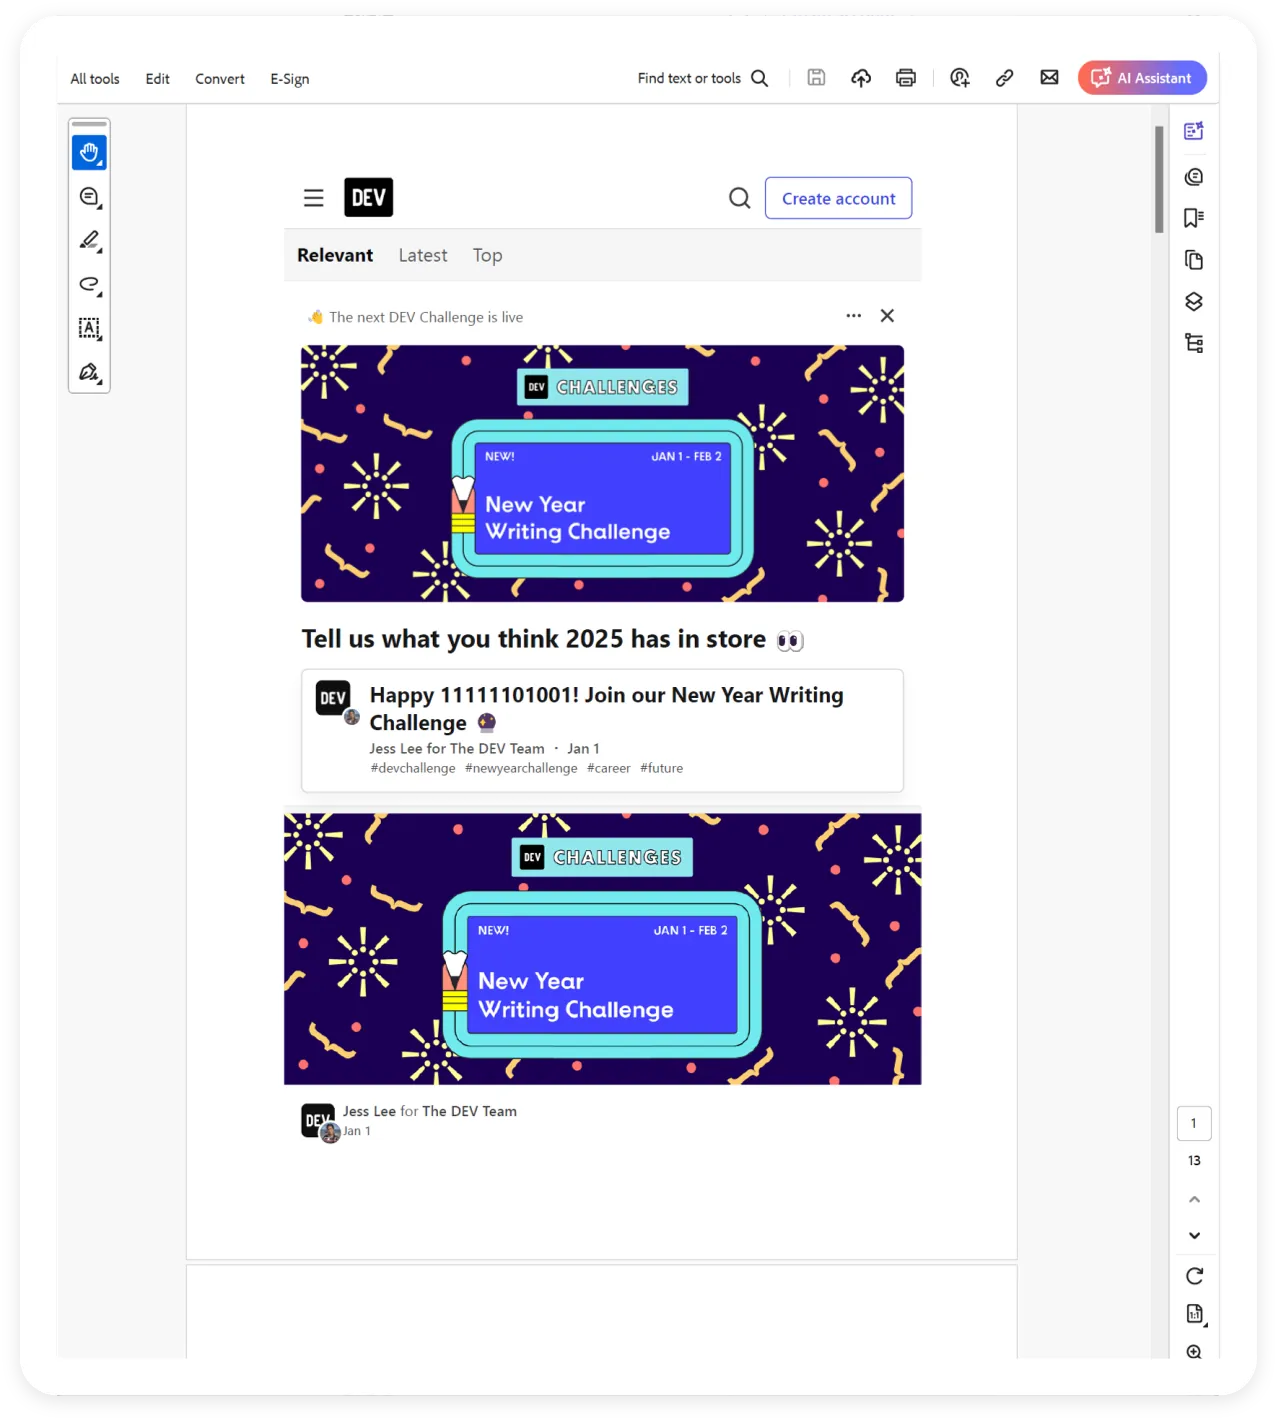Click the current page number box
This screenshot has width=1277, height=1419.
coord(1194,1124)
